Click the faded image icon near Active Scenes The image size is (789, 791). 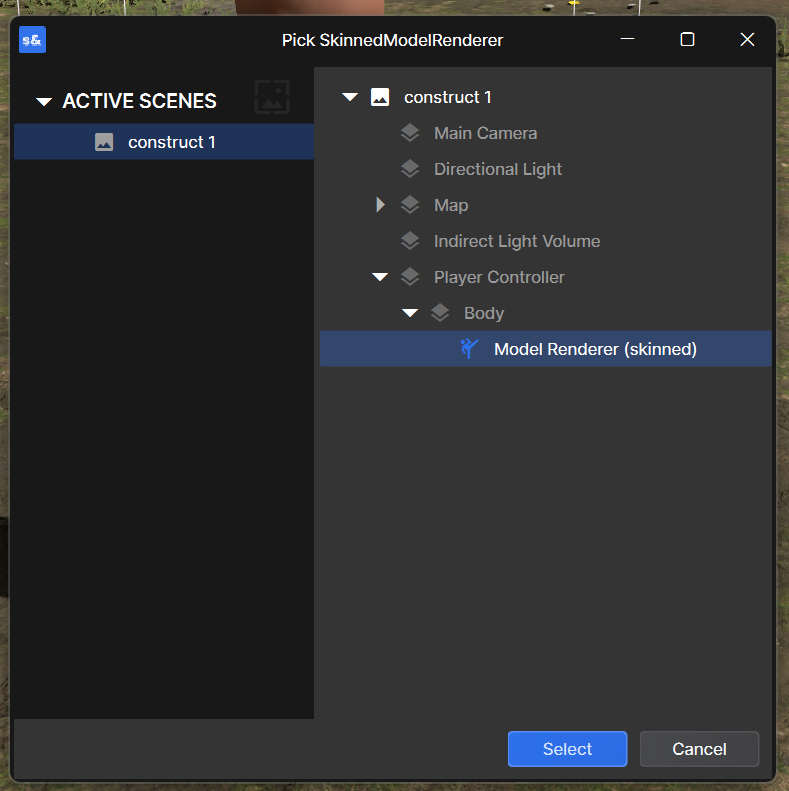coord(272,97)
